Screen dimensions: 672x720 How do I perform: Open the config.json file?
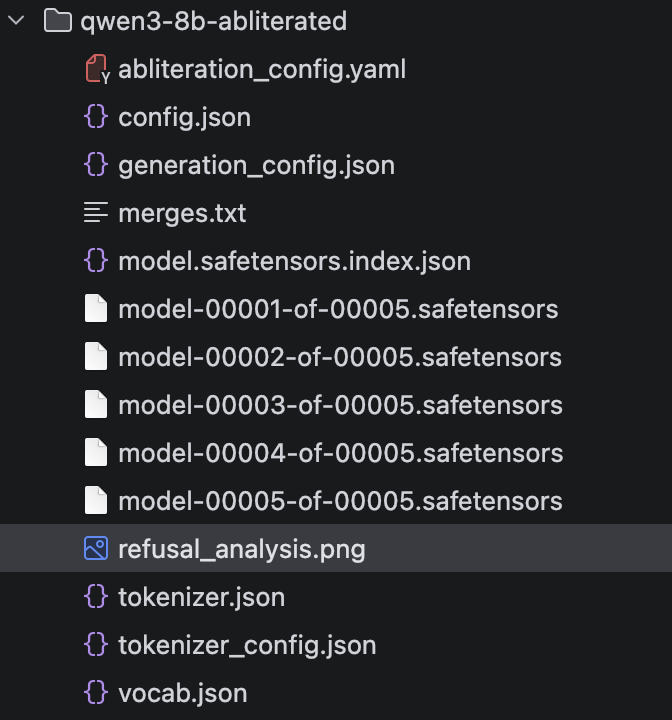(x=184, y=117)
